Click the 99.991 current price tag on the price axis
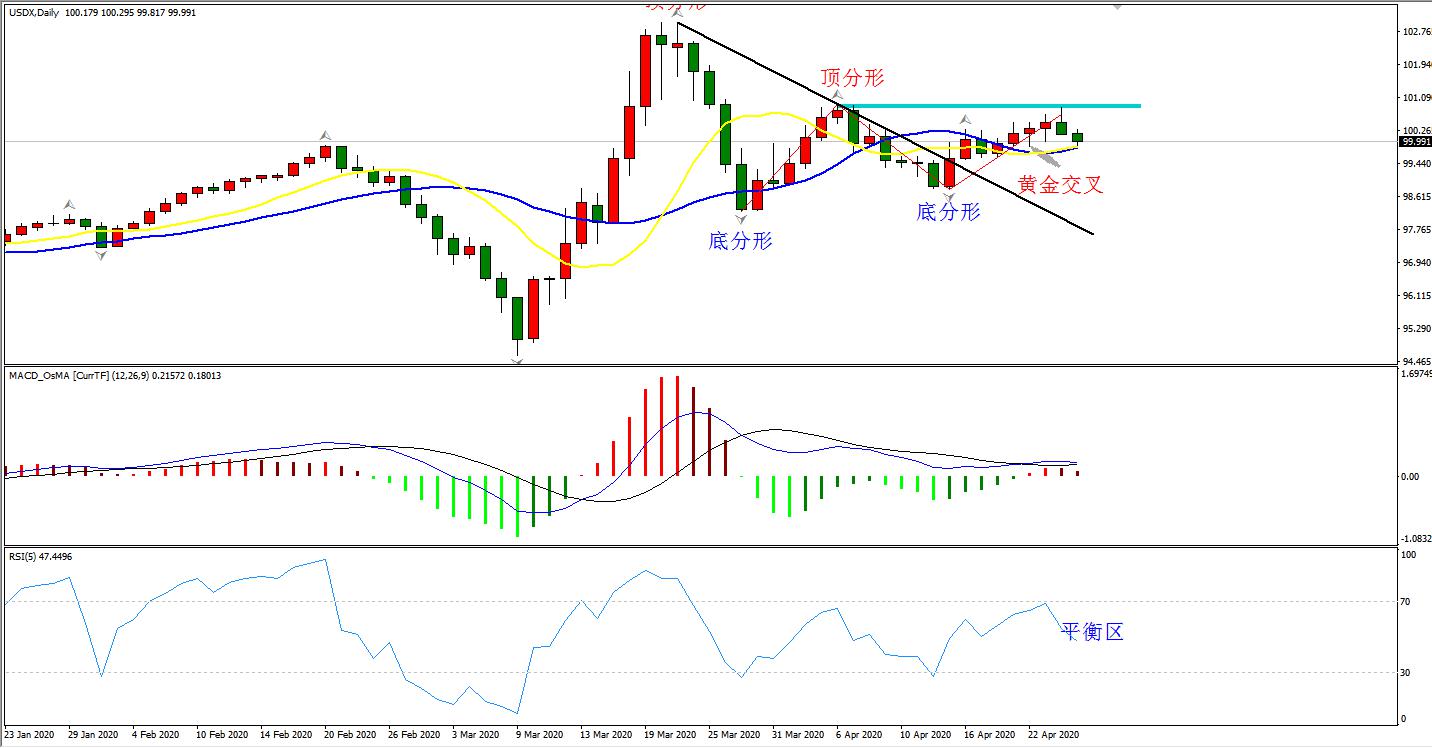The image size is (1432, 748). [x=1415, y=142]
